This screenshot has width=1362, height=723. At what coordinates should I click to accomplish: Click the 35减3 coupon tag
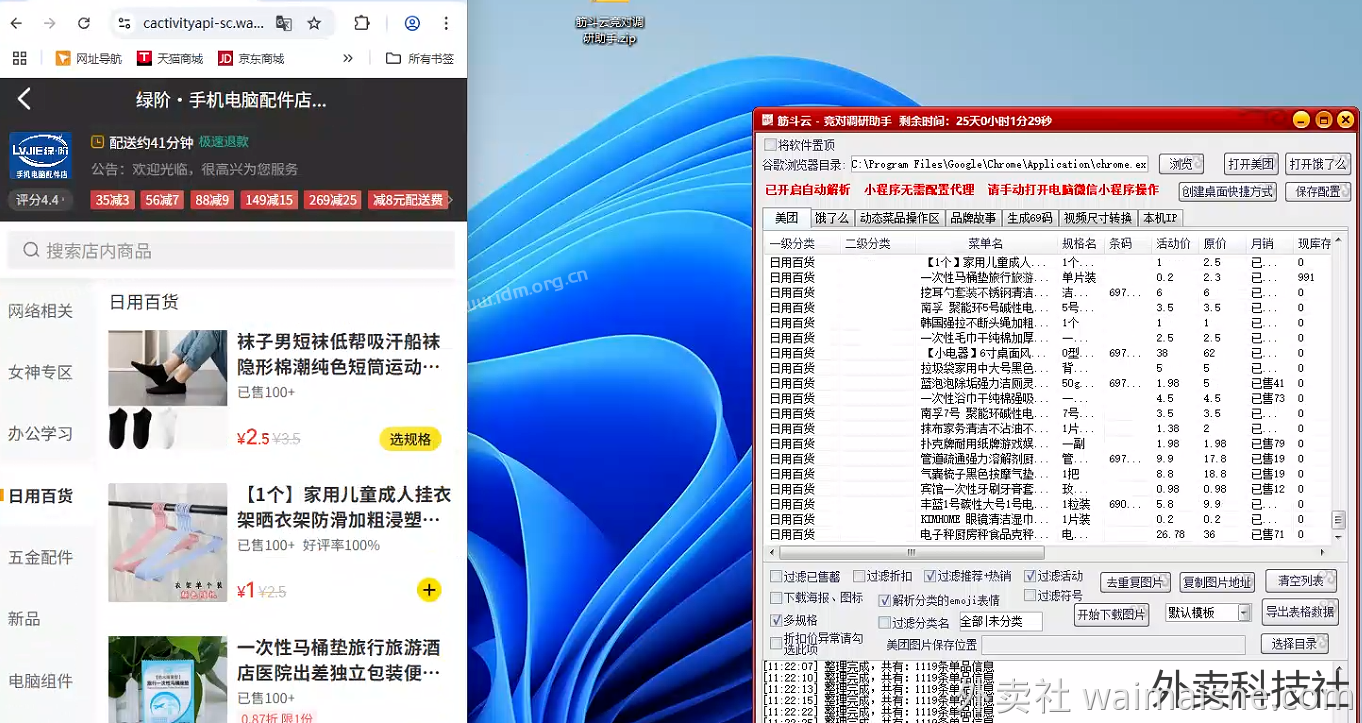point(112,200)
